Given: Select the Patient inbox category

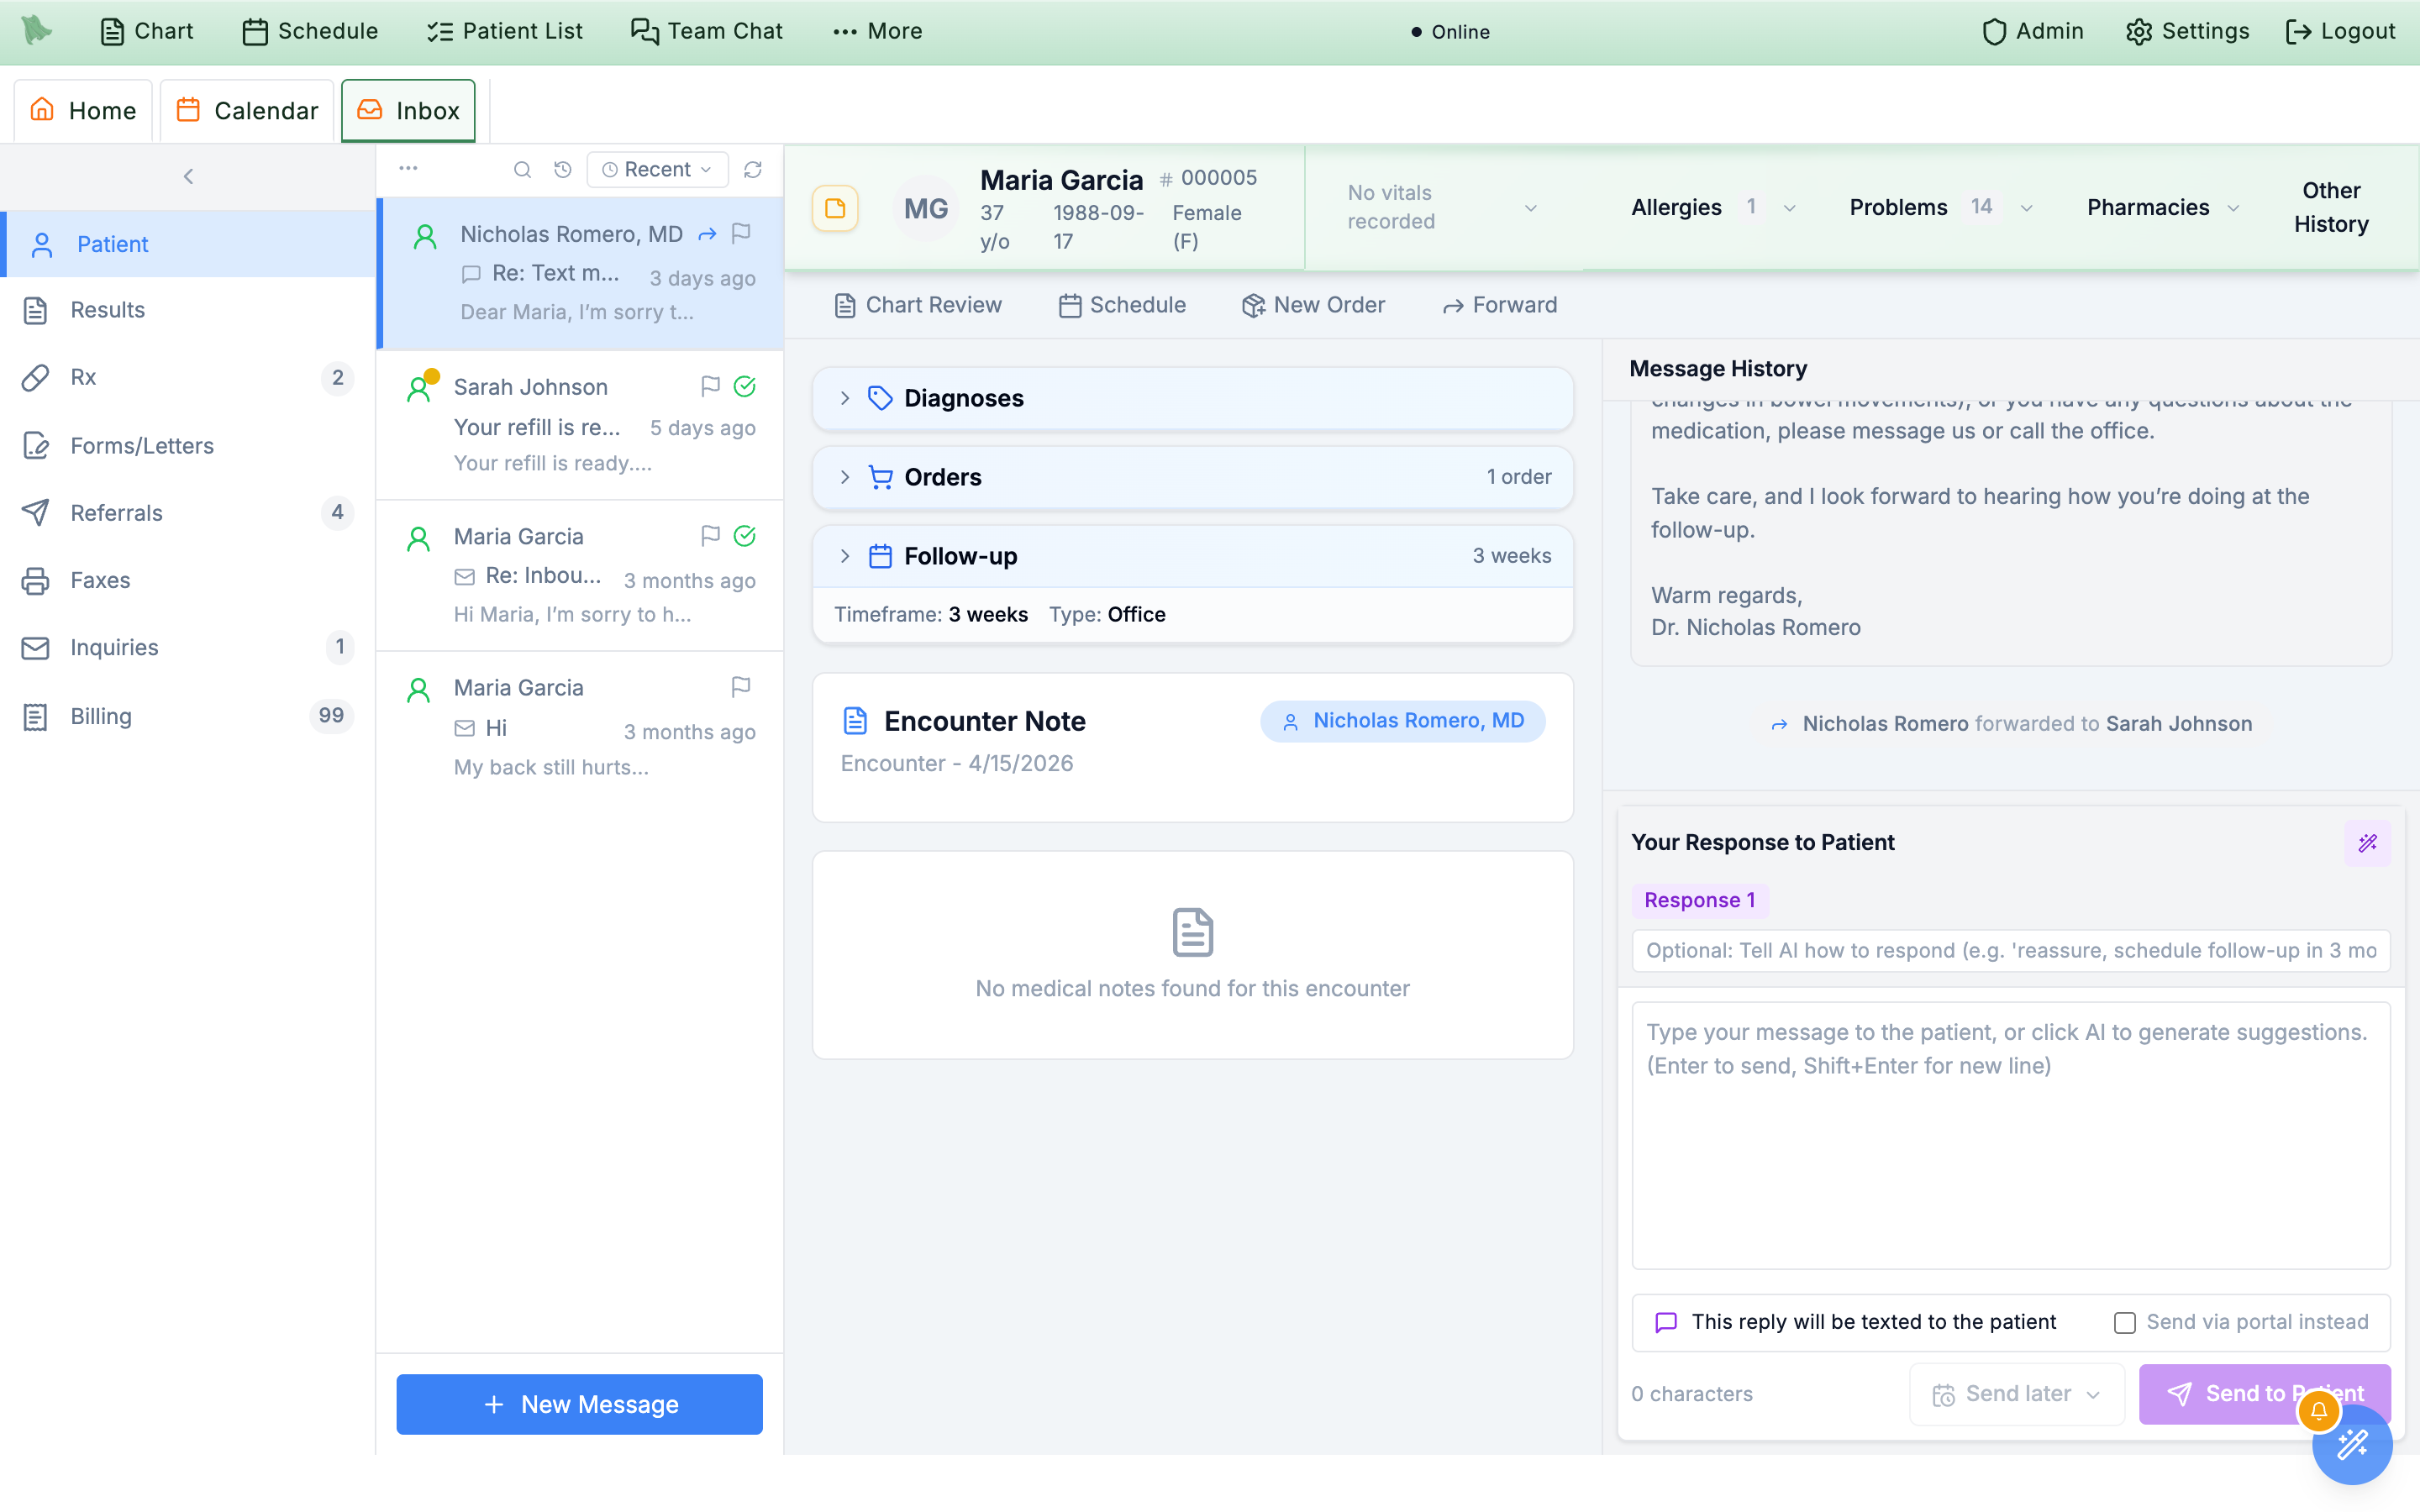Looking at the screenshot, I should click(190, 244).
